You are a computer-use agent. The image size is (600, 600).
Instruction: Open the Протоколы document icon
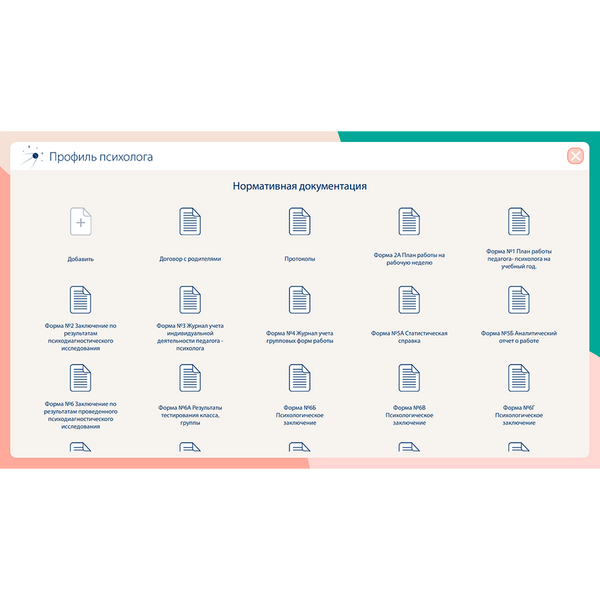click(x=300, y=222)
